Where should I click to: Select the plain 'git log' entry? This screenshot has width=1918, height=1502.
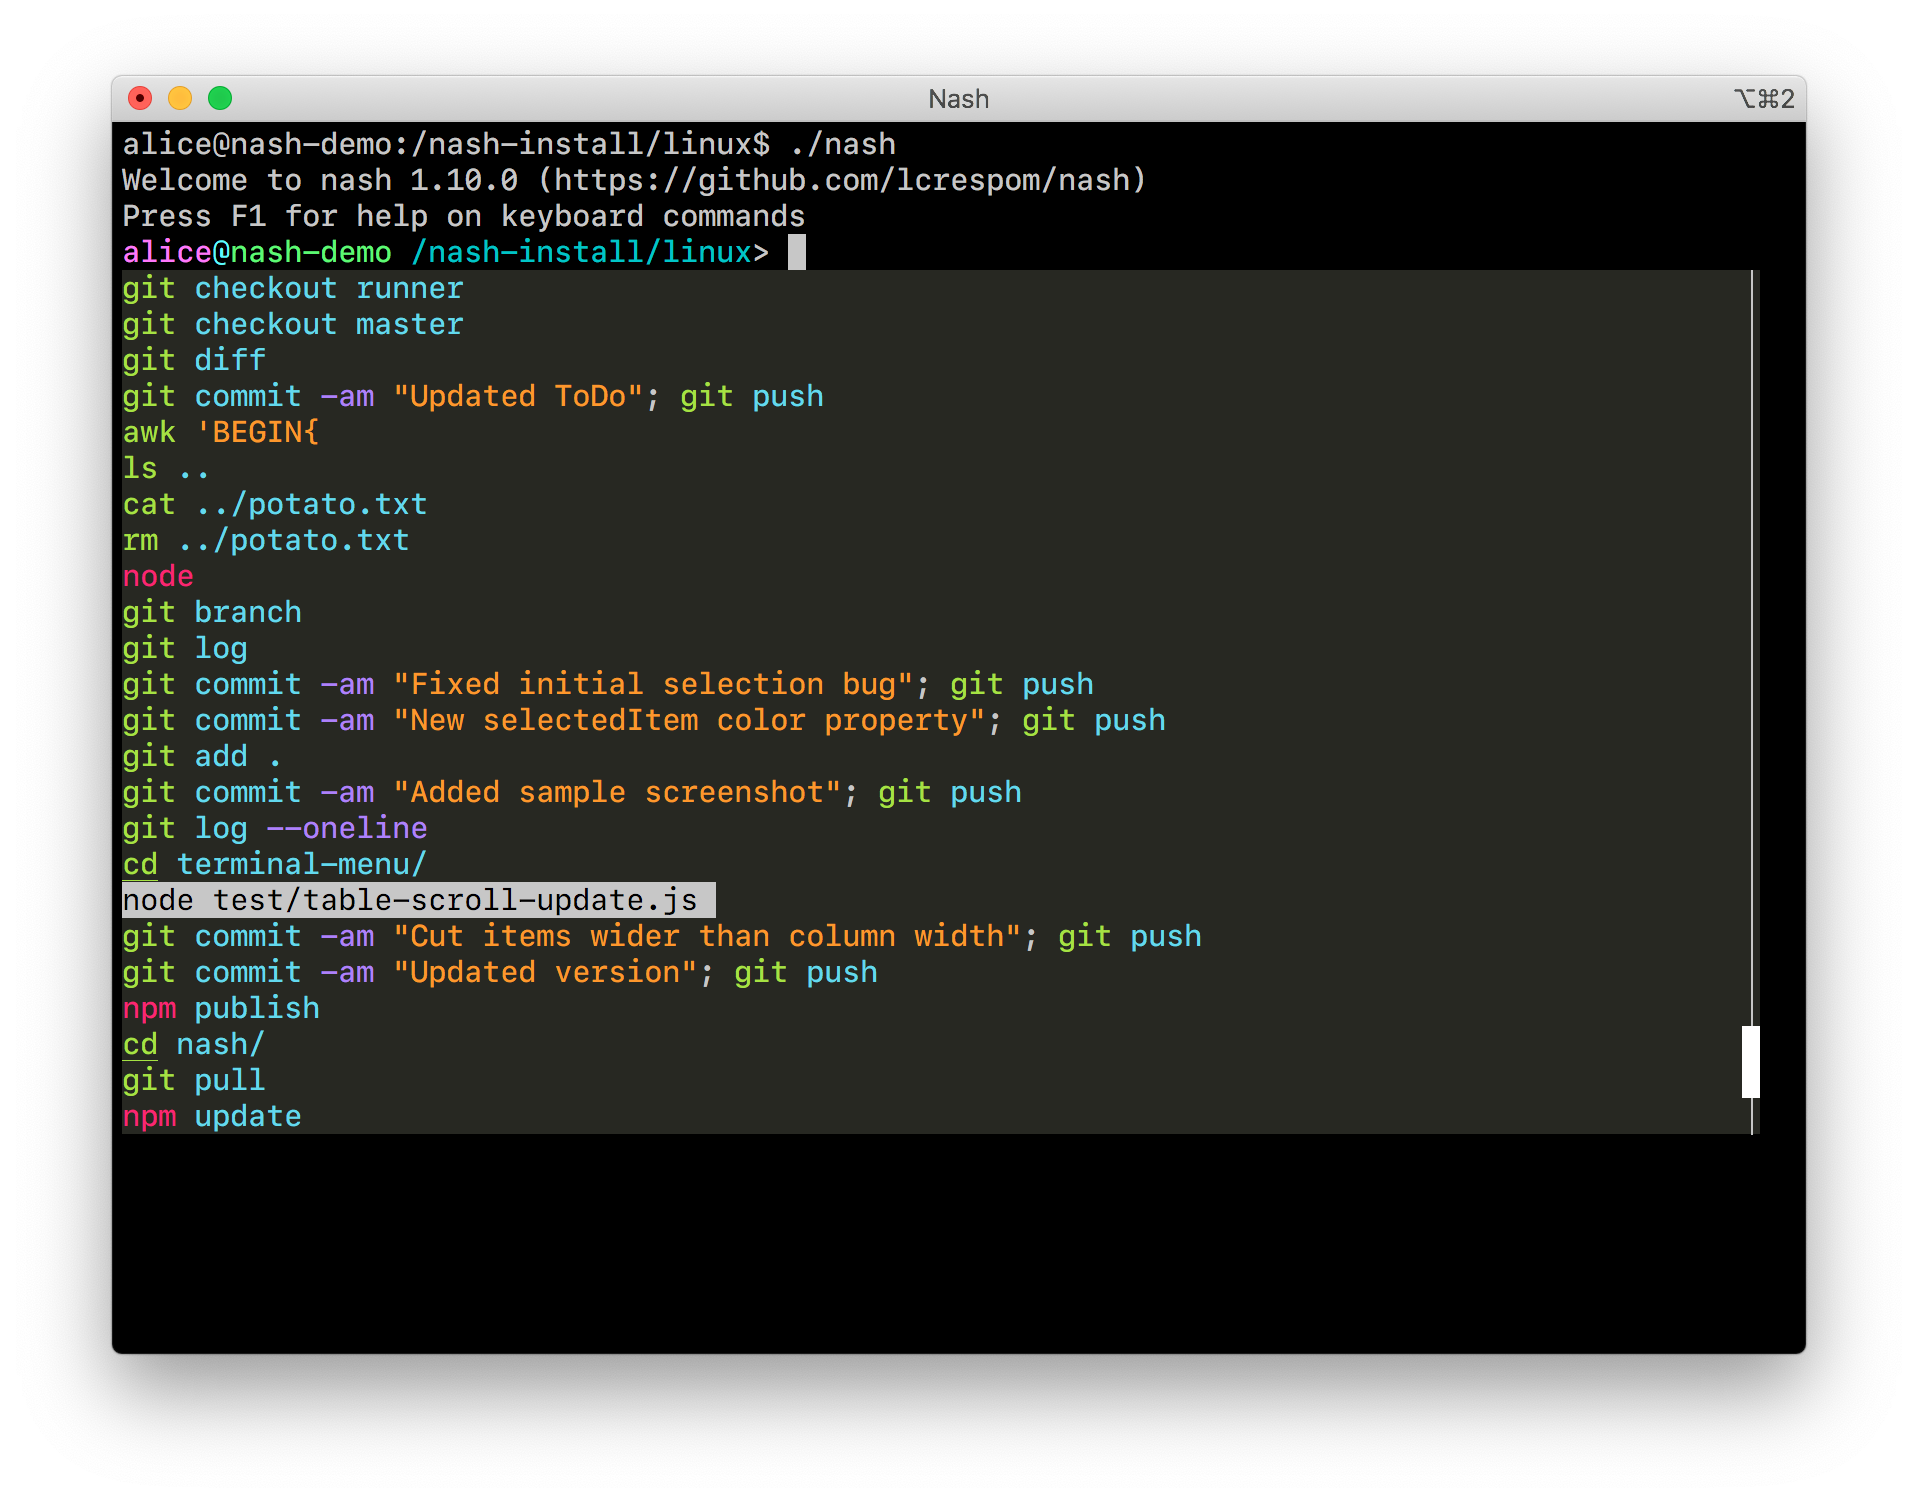pos(185,649)
